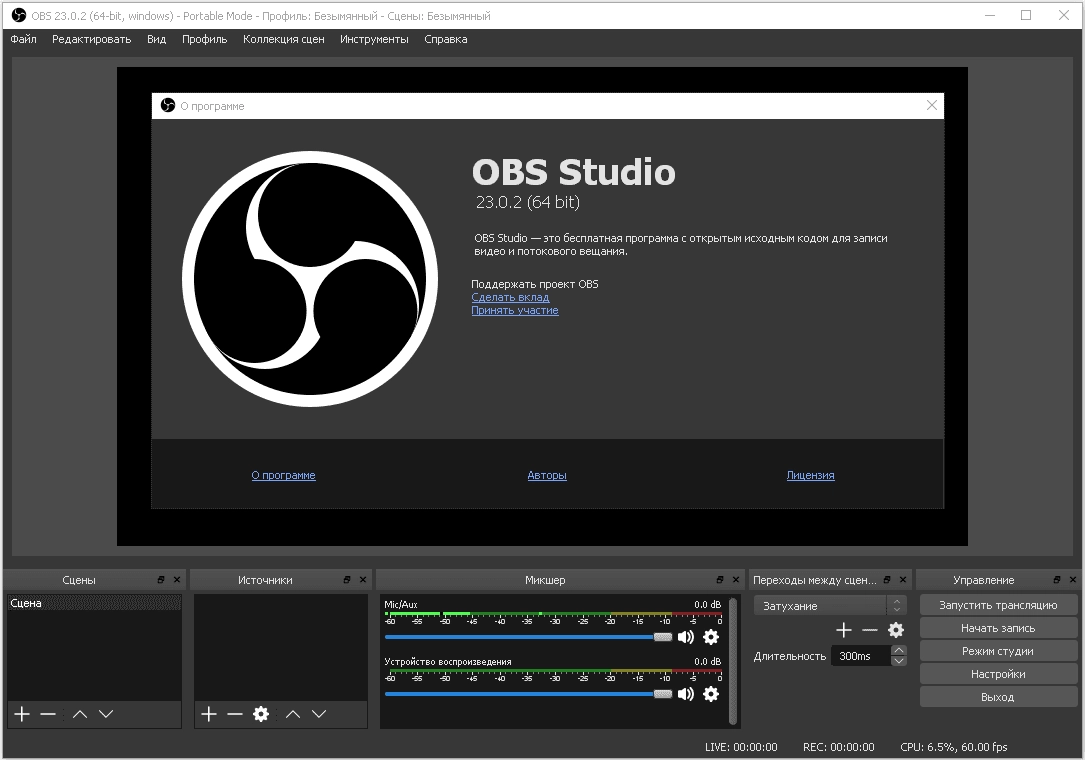Move source up arrow in Источники

(x=293, y=714)
